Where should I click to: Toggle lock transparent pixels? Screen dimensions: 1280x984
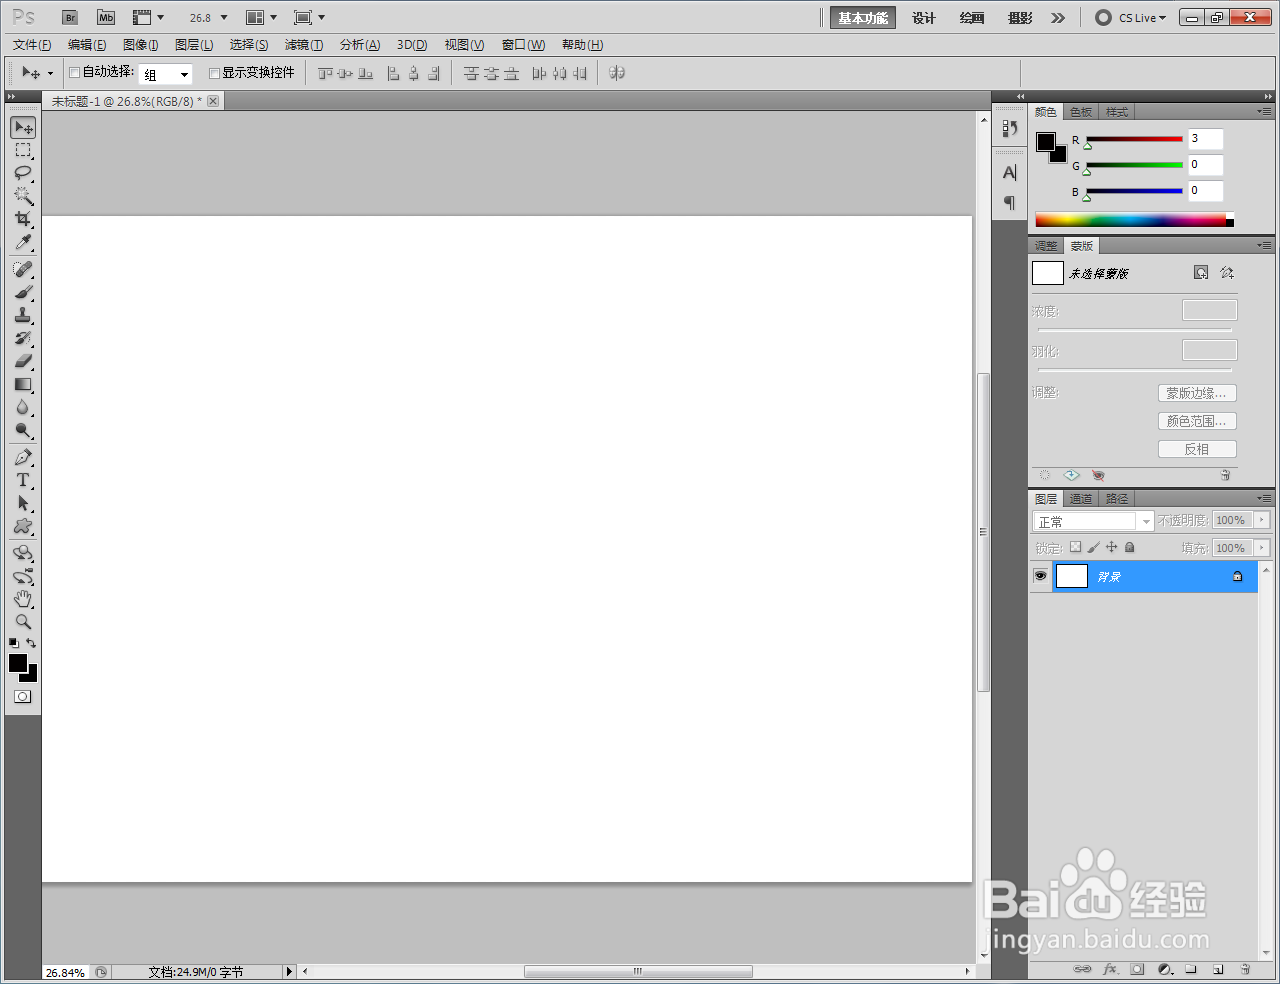pyautogui.click(x=1075, y=547)
